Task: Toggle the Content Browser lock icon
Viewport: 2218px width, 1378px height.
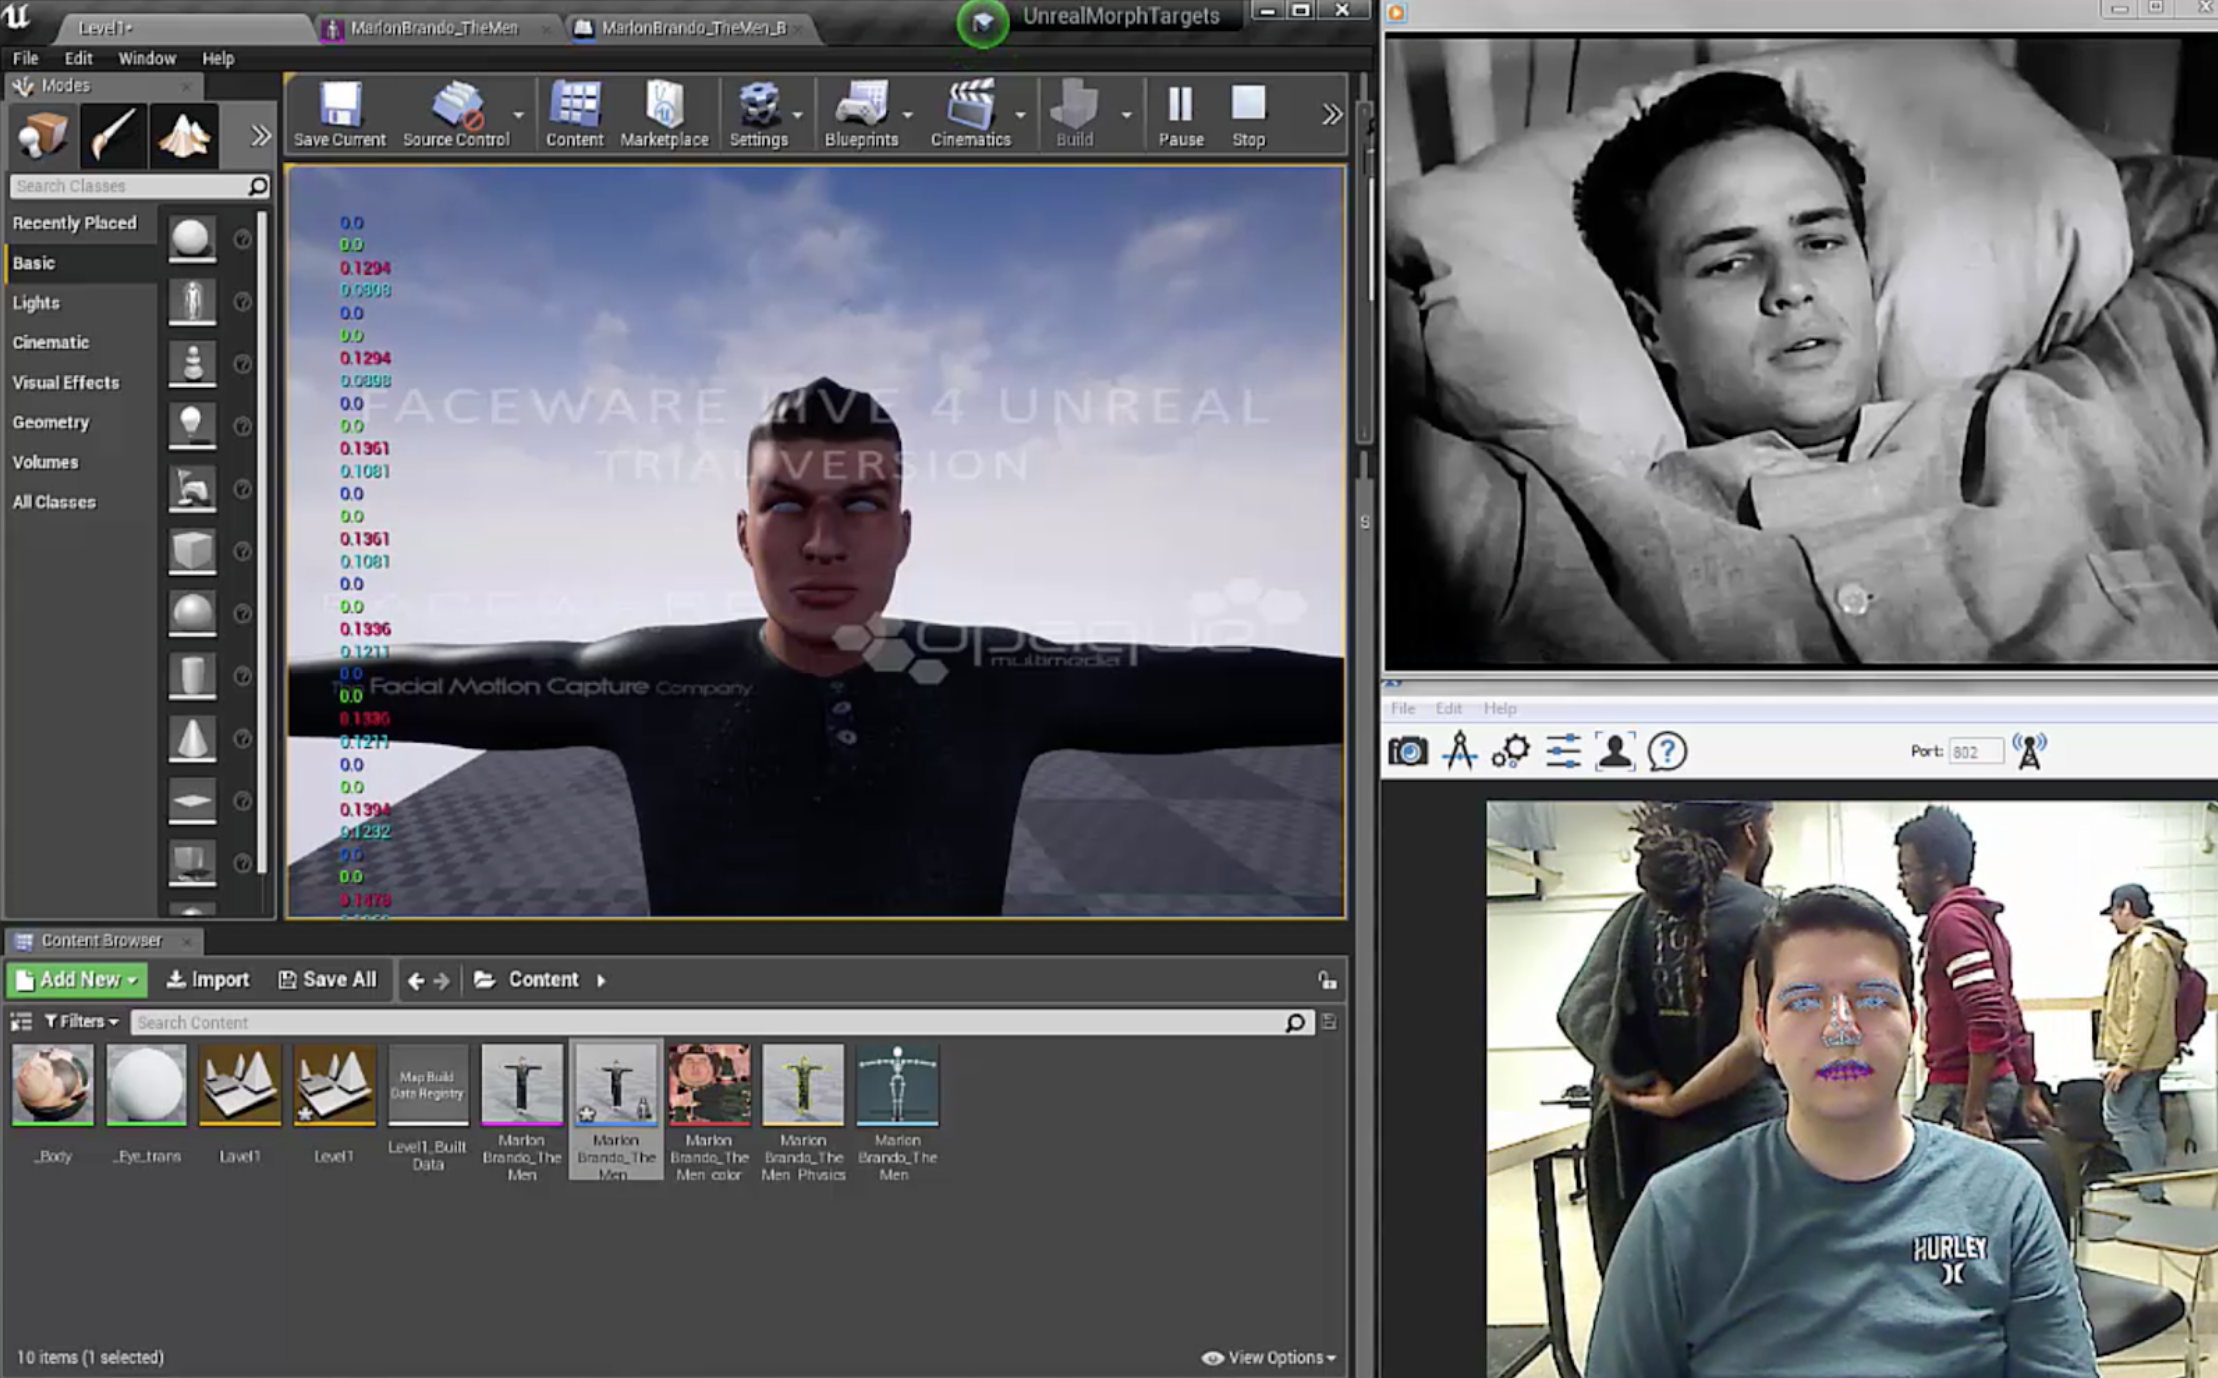Action: pos(1327,981)
